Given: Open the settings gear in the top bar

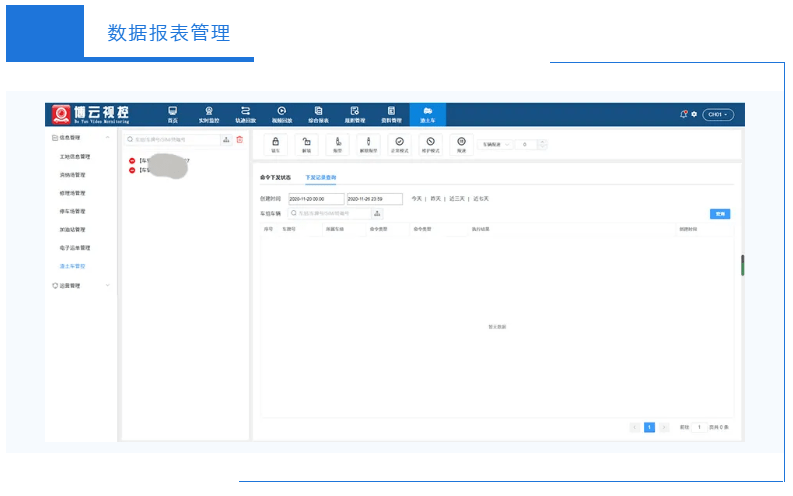Looking at the screenshot, I should [x=694, y=114].
